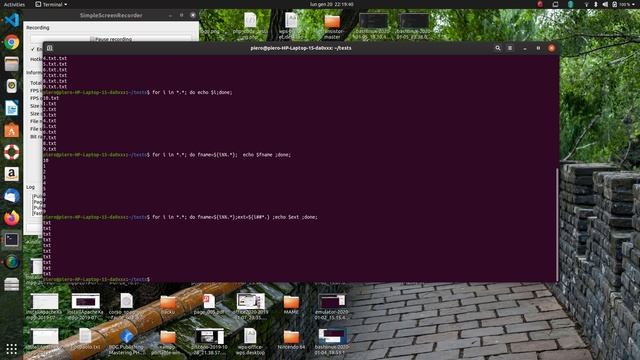Open the Terminal app menu in the top bar
This screenshot has height=360, width=640.
(51, 4)
